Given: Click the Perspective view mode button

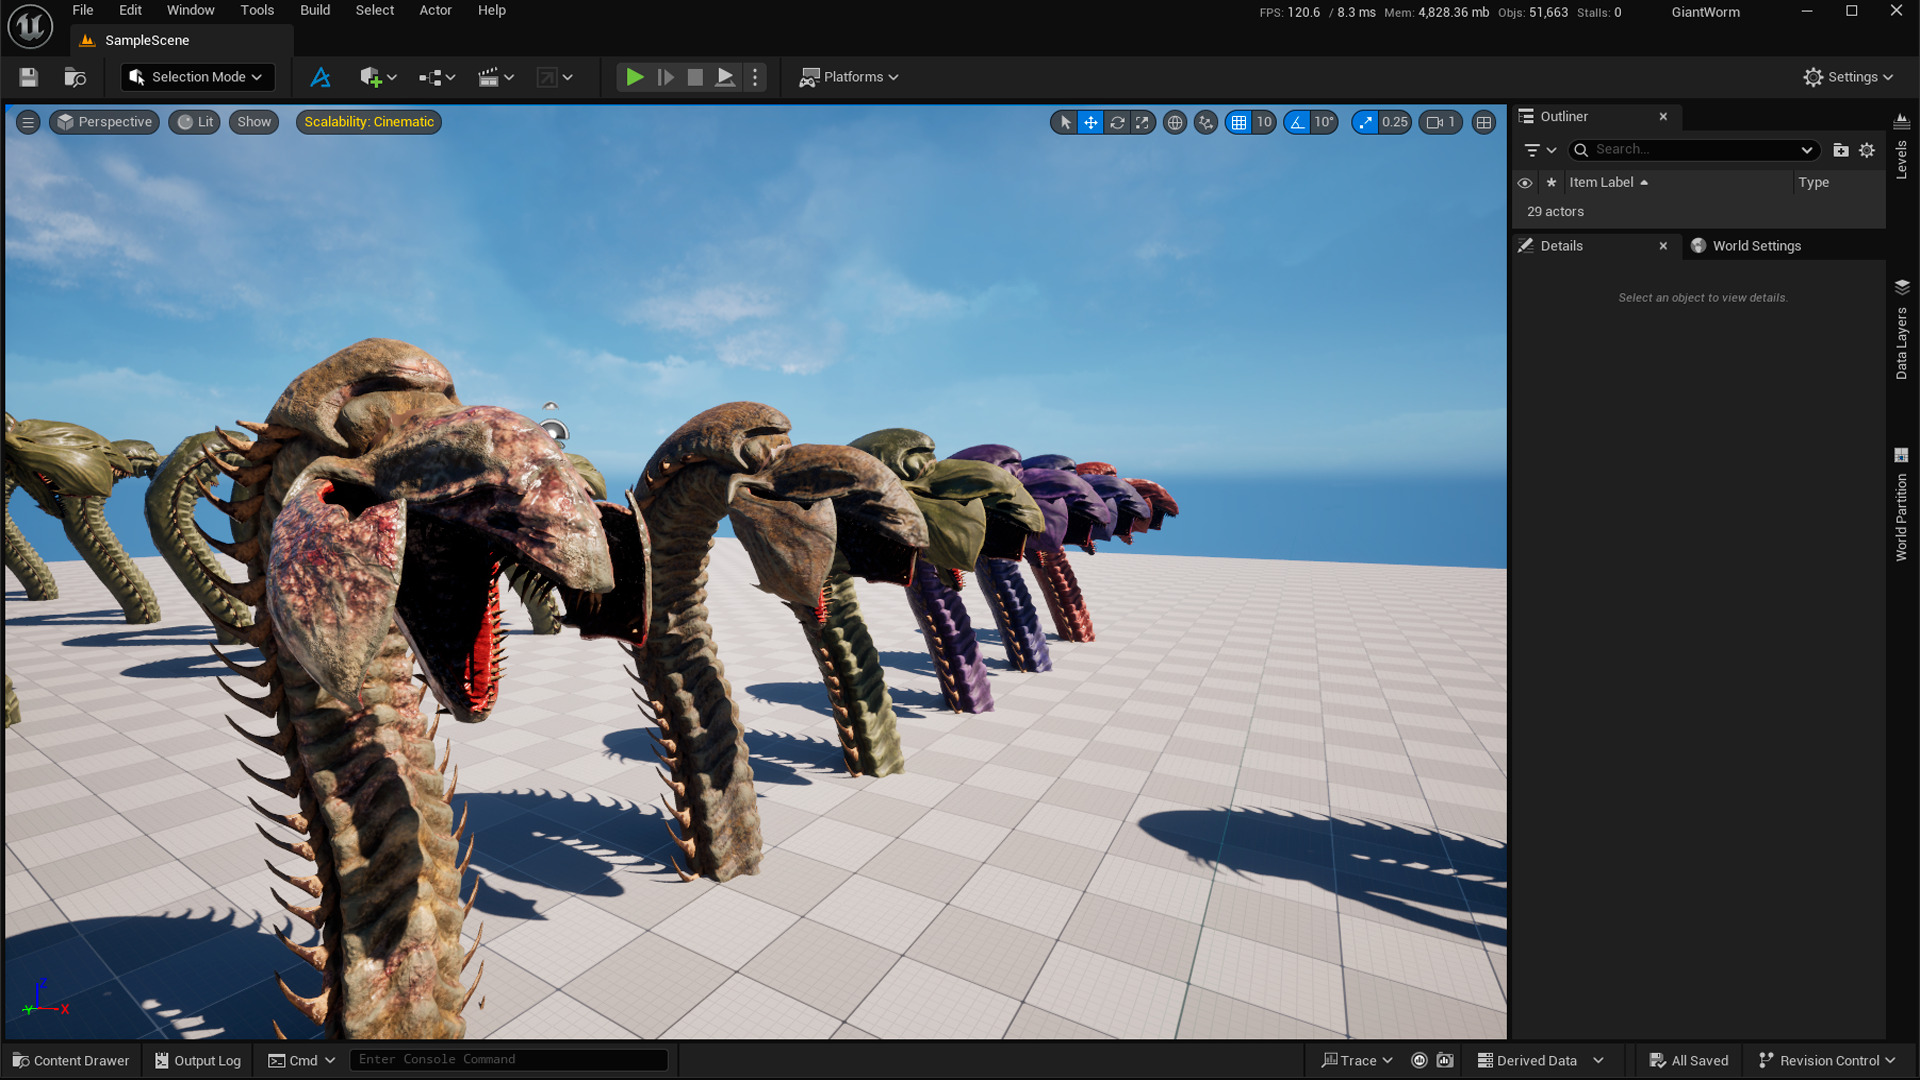Looking at the screenshot, I should click(105, 122).
